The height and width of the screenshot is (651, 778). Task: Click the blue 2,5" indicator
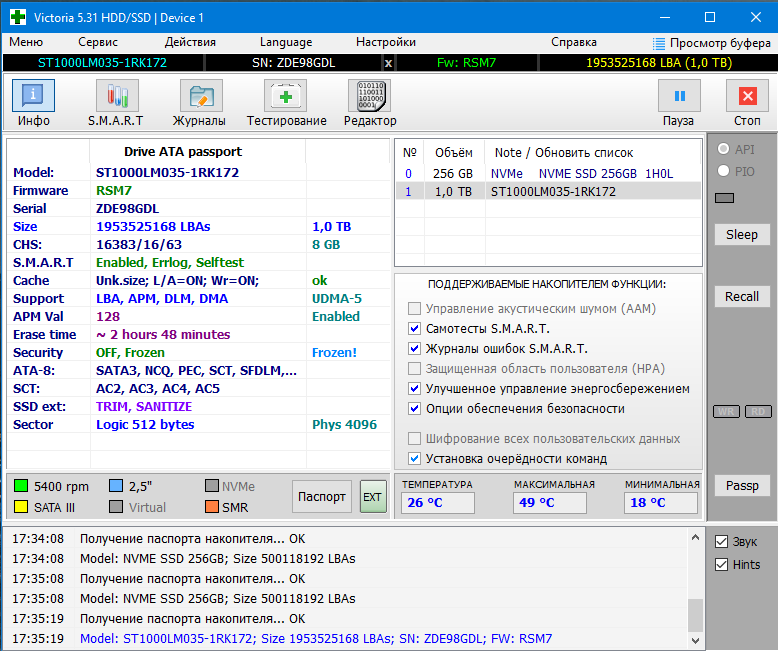tap(116, 486)
